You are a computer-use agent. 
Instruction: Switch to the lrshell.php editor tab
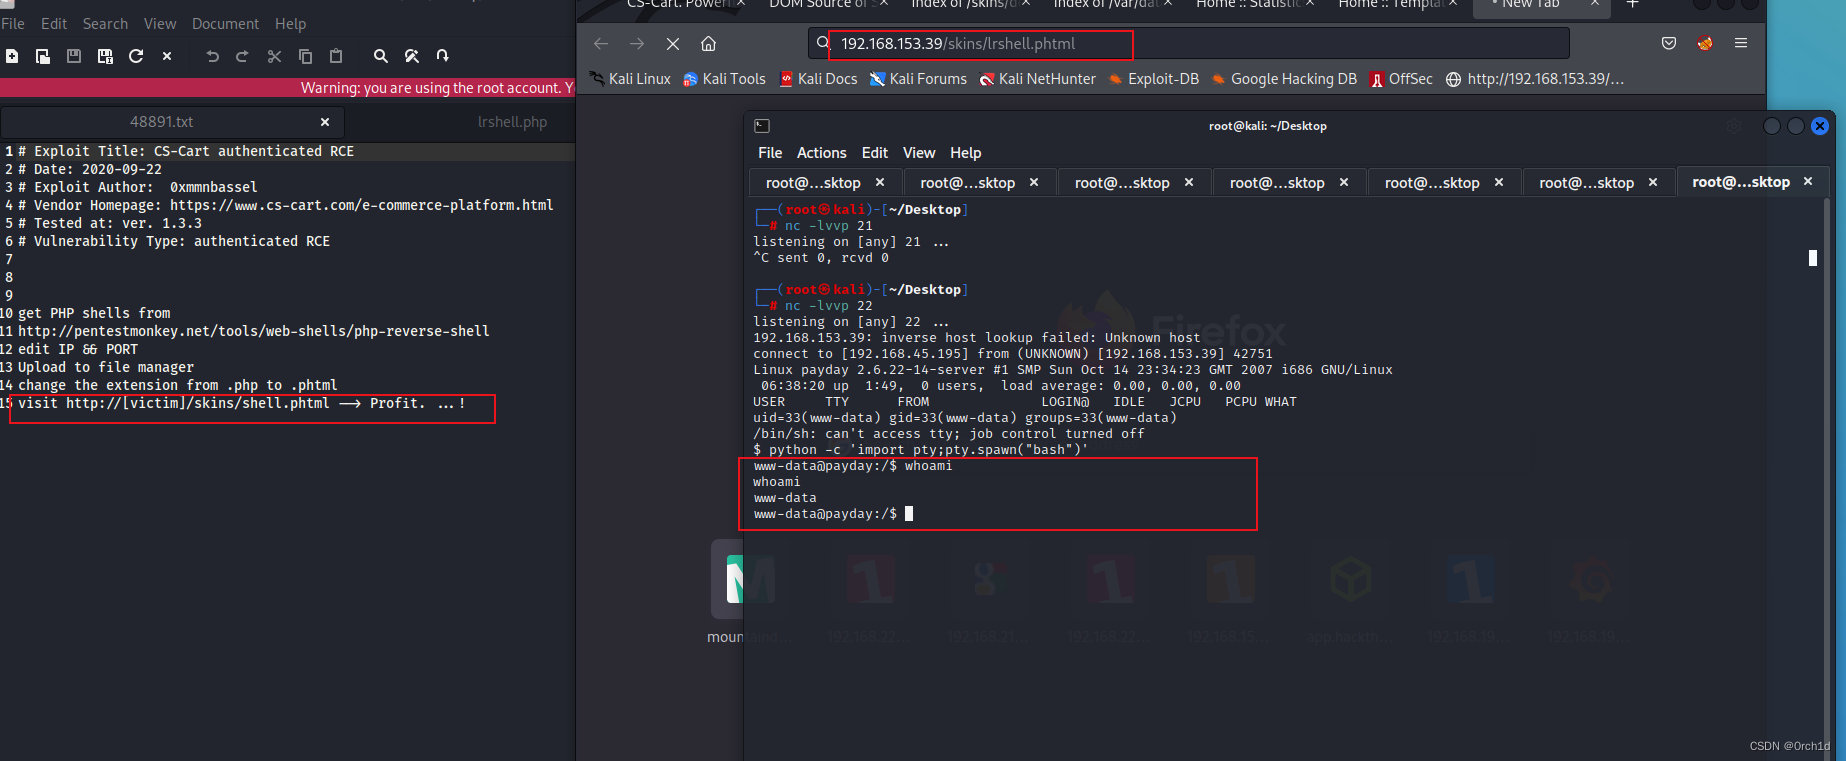[512, 122]
